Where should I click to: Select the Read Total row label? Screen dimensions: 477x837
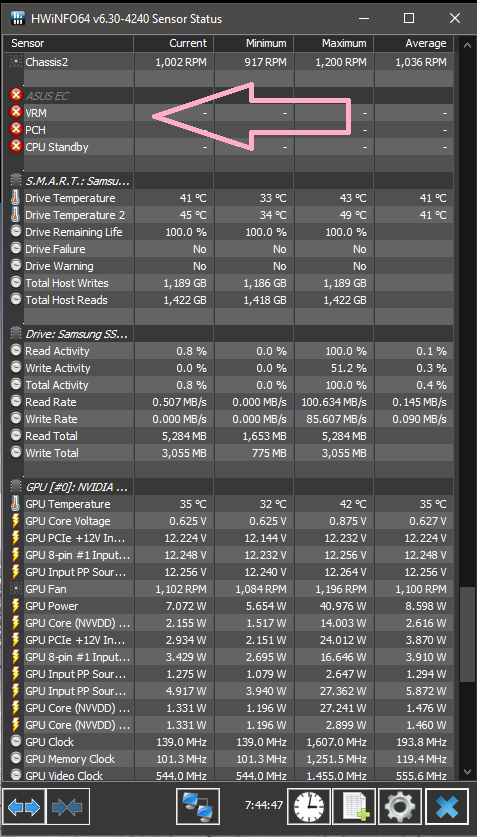51,436
